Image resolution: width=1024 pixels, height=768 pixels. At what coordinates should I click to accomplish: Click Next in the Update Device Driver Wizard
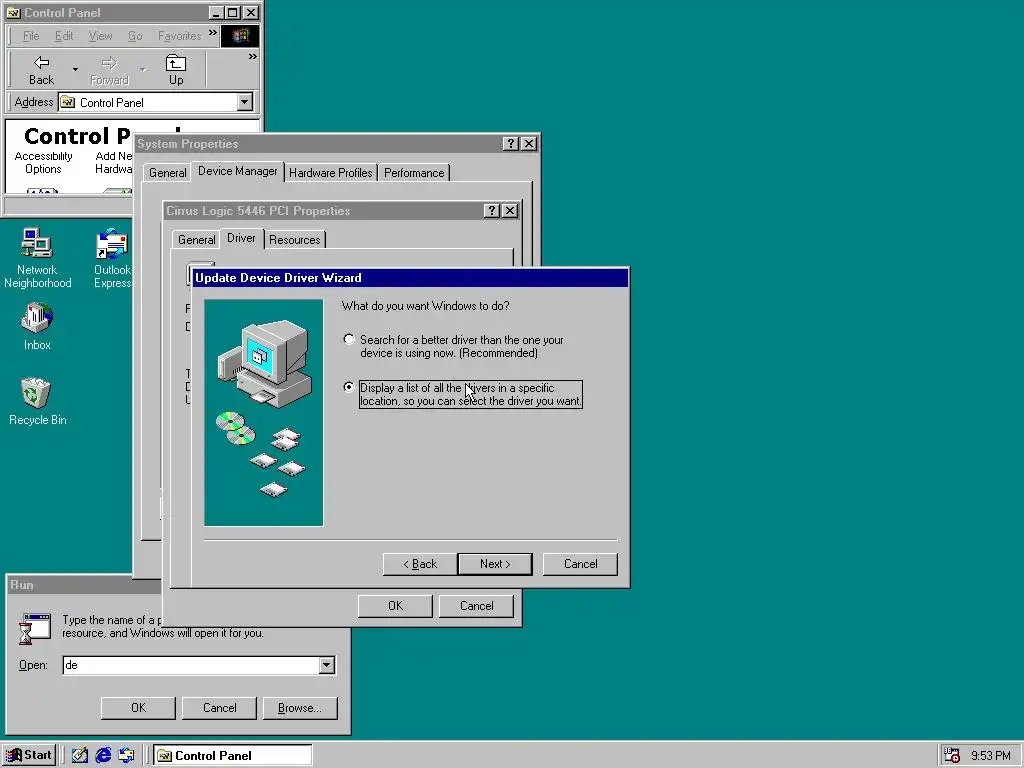pos(495,564)
